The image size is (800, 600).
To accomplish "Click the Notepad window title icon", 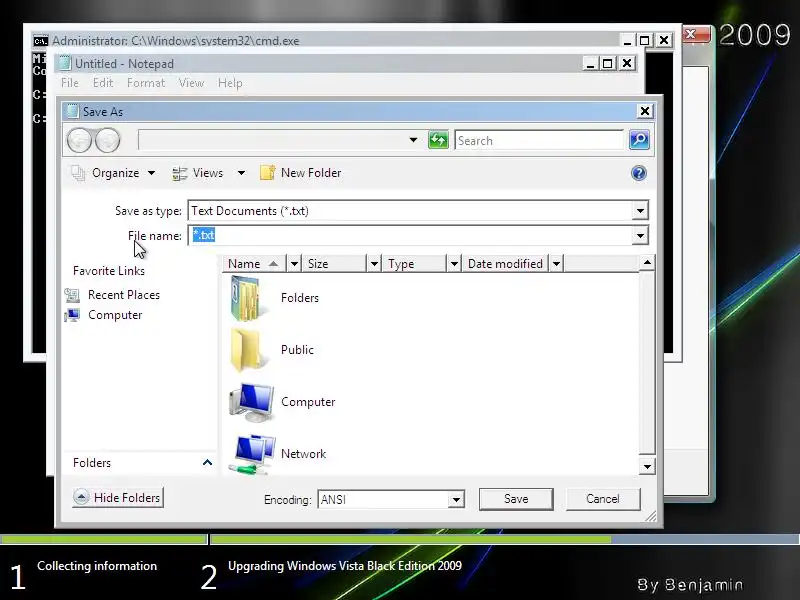I will (64, 63).
